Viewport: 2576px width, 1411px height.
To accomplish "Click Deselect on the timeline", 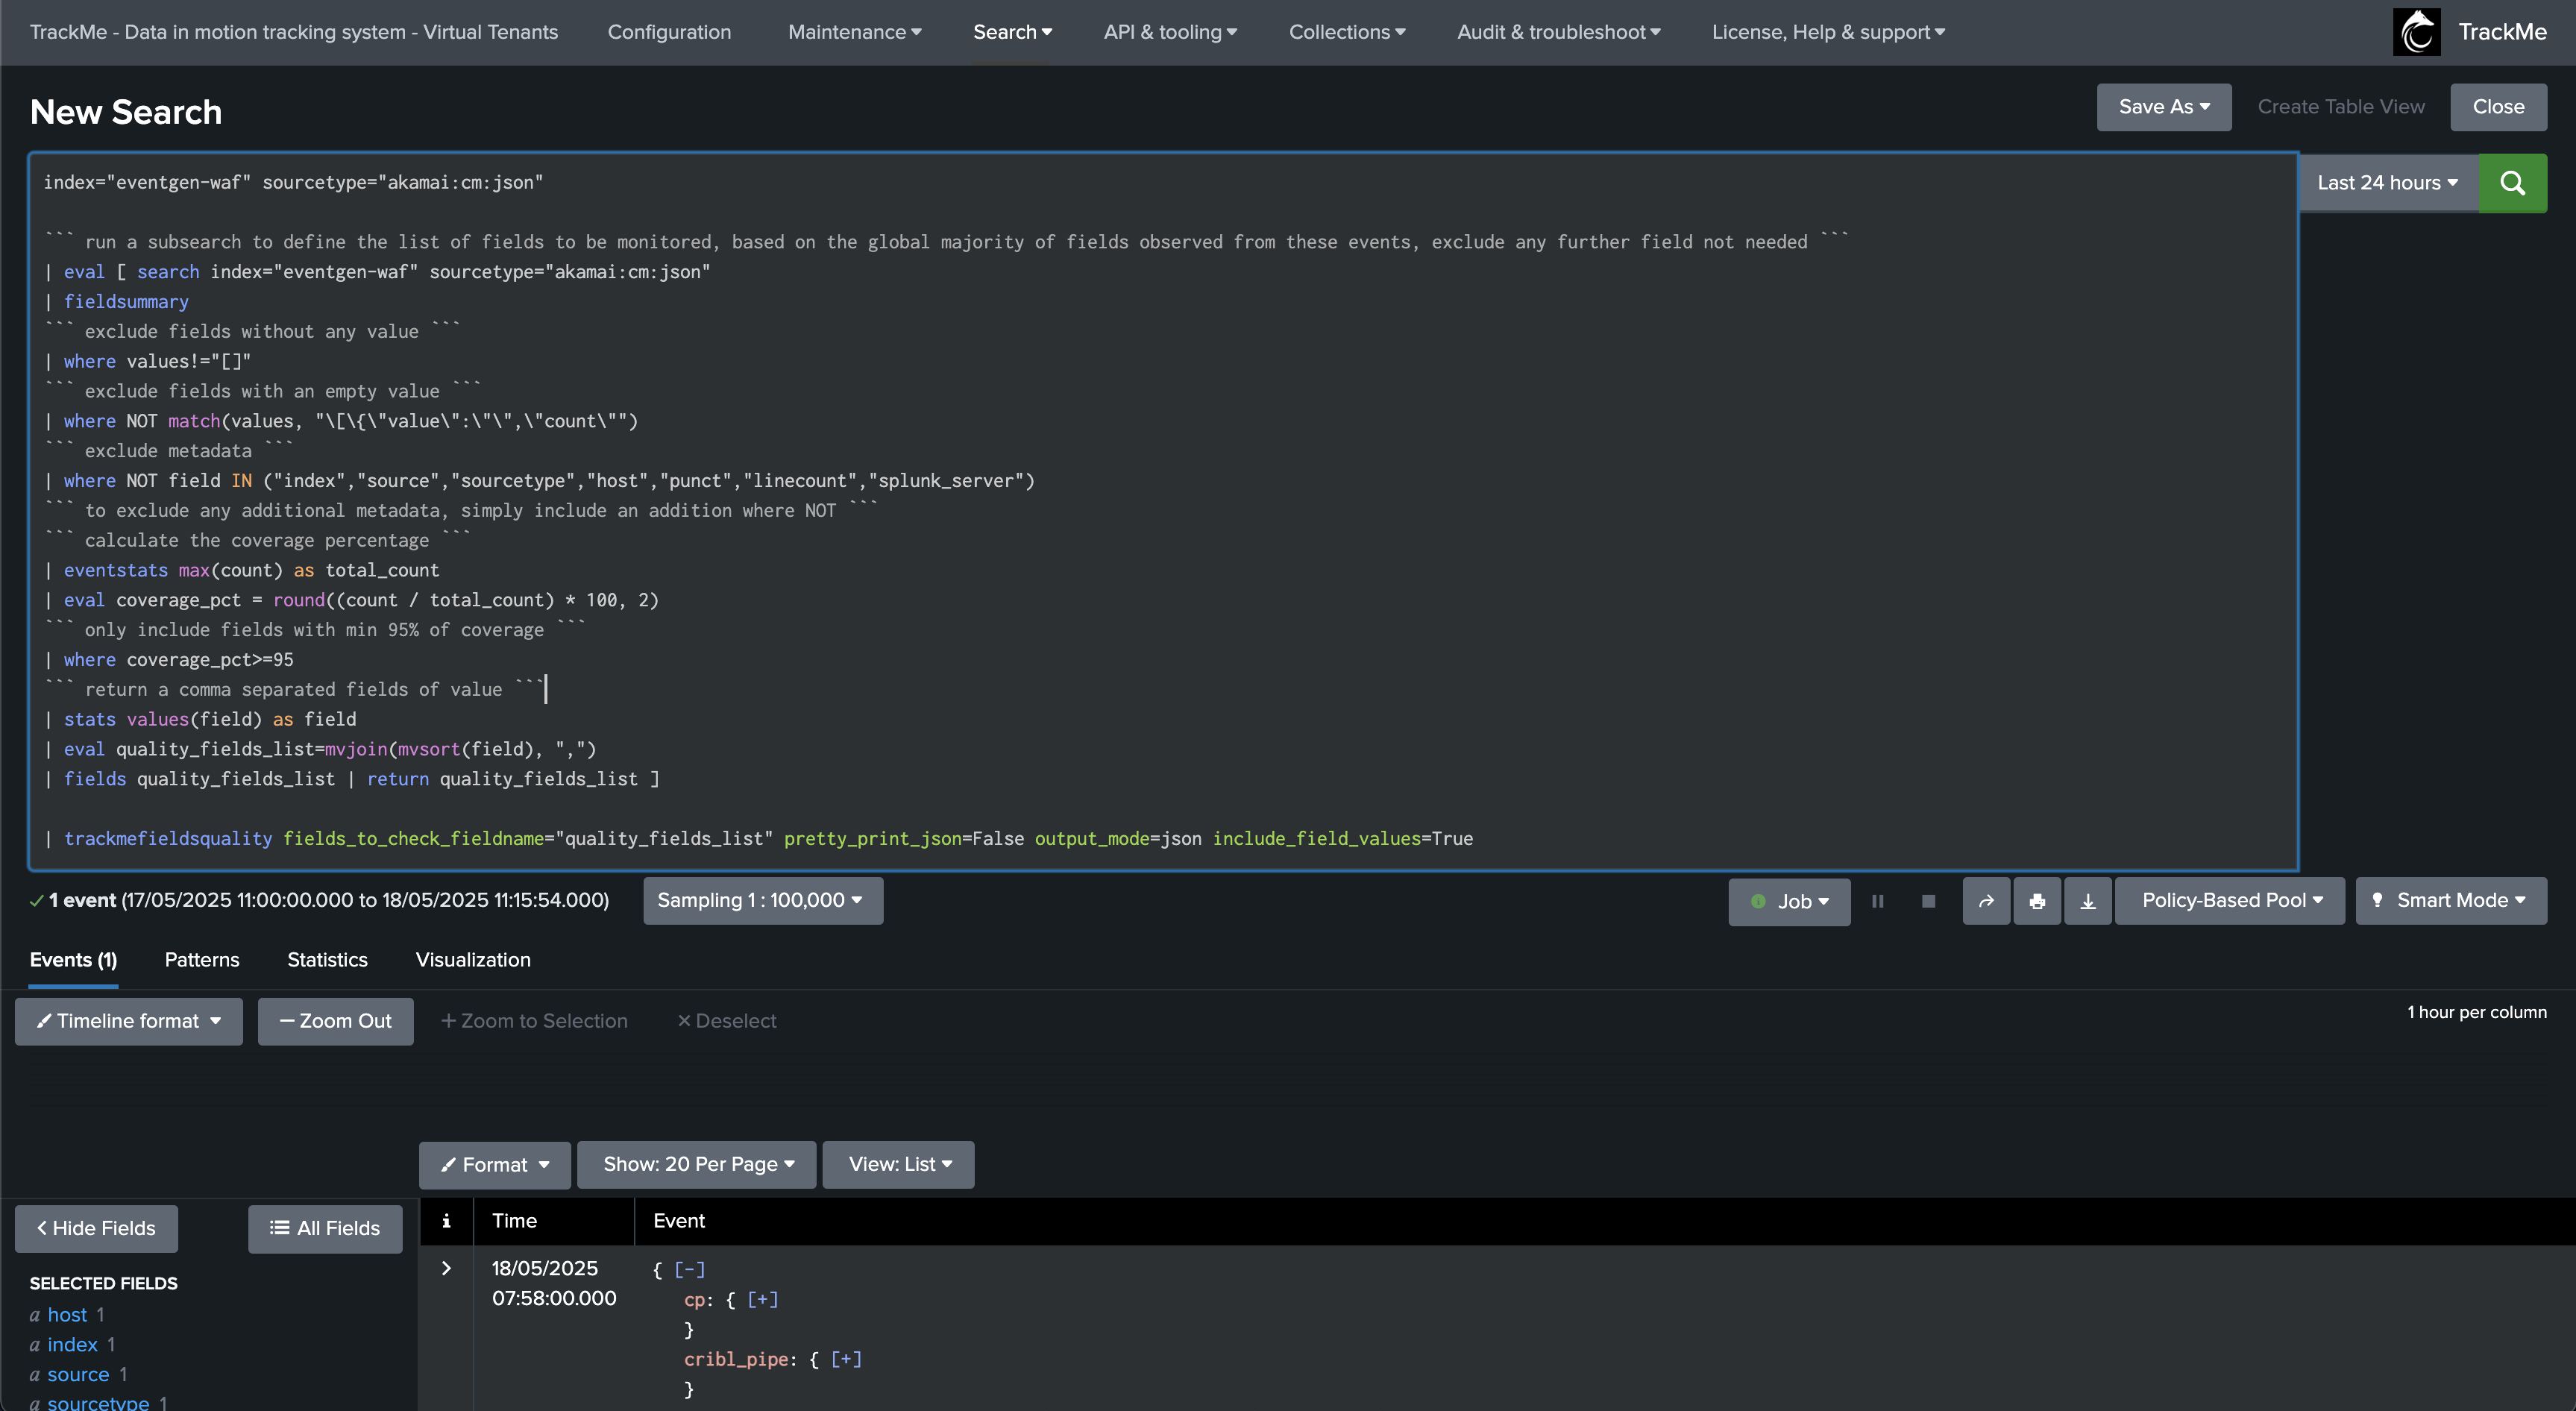I will click(x=727, y=1021).
